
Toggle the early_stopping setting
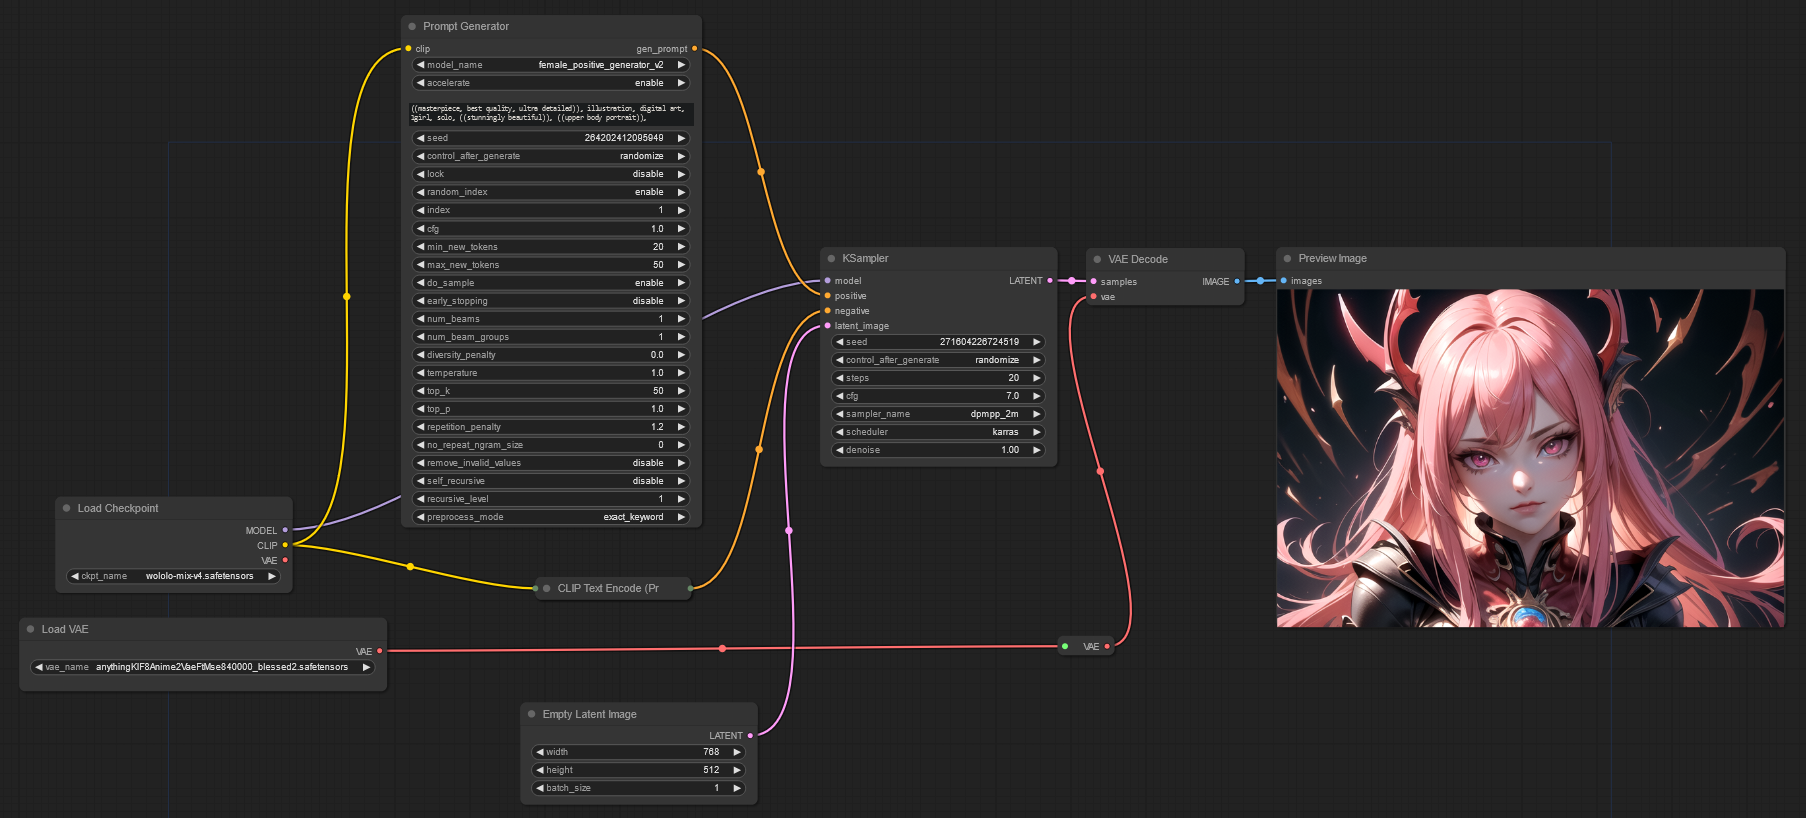click(x=551, y=301)
